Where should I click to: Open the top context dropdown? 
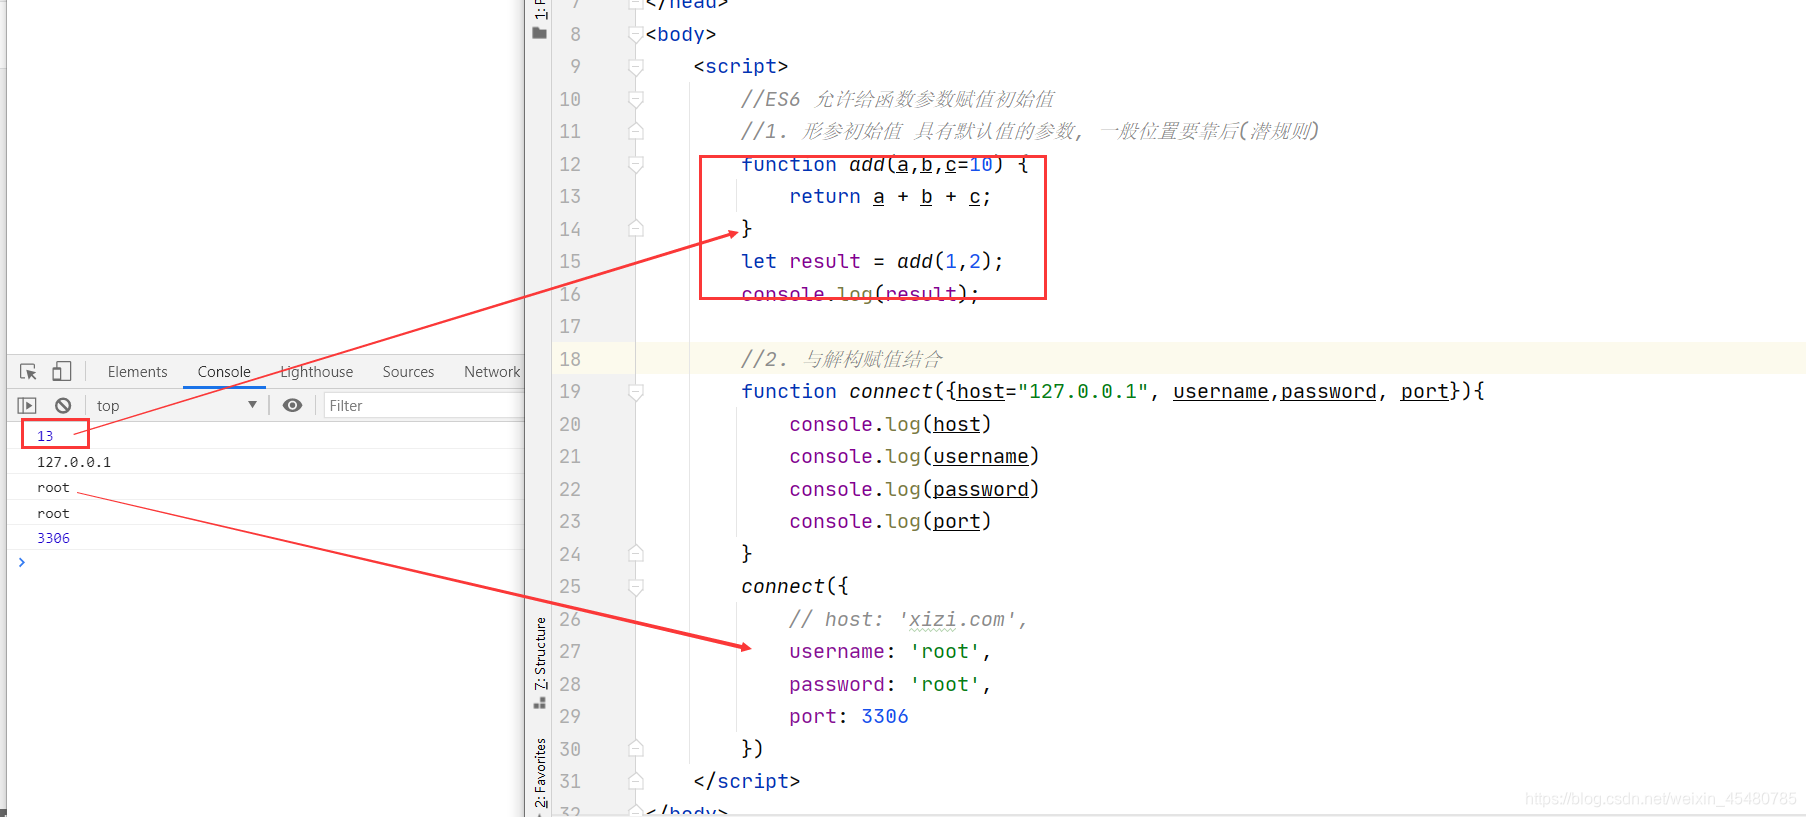point(177,405)
